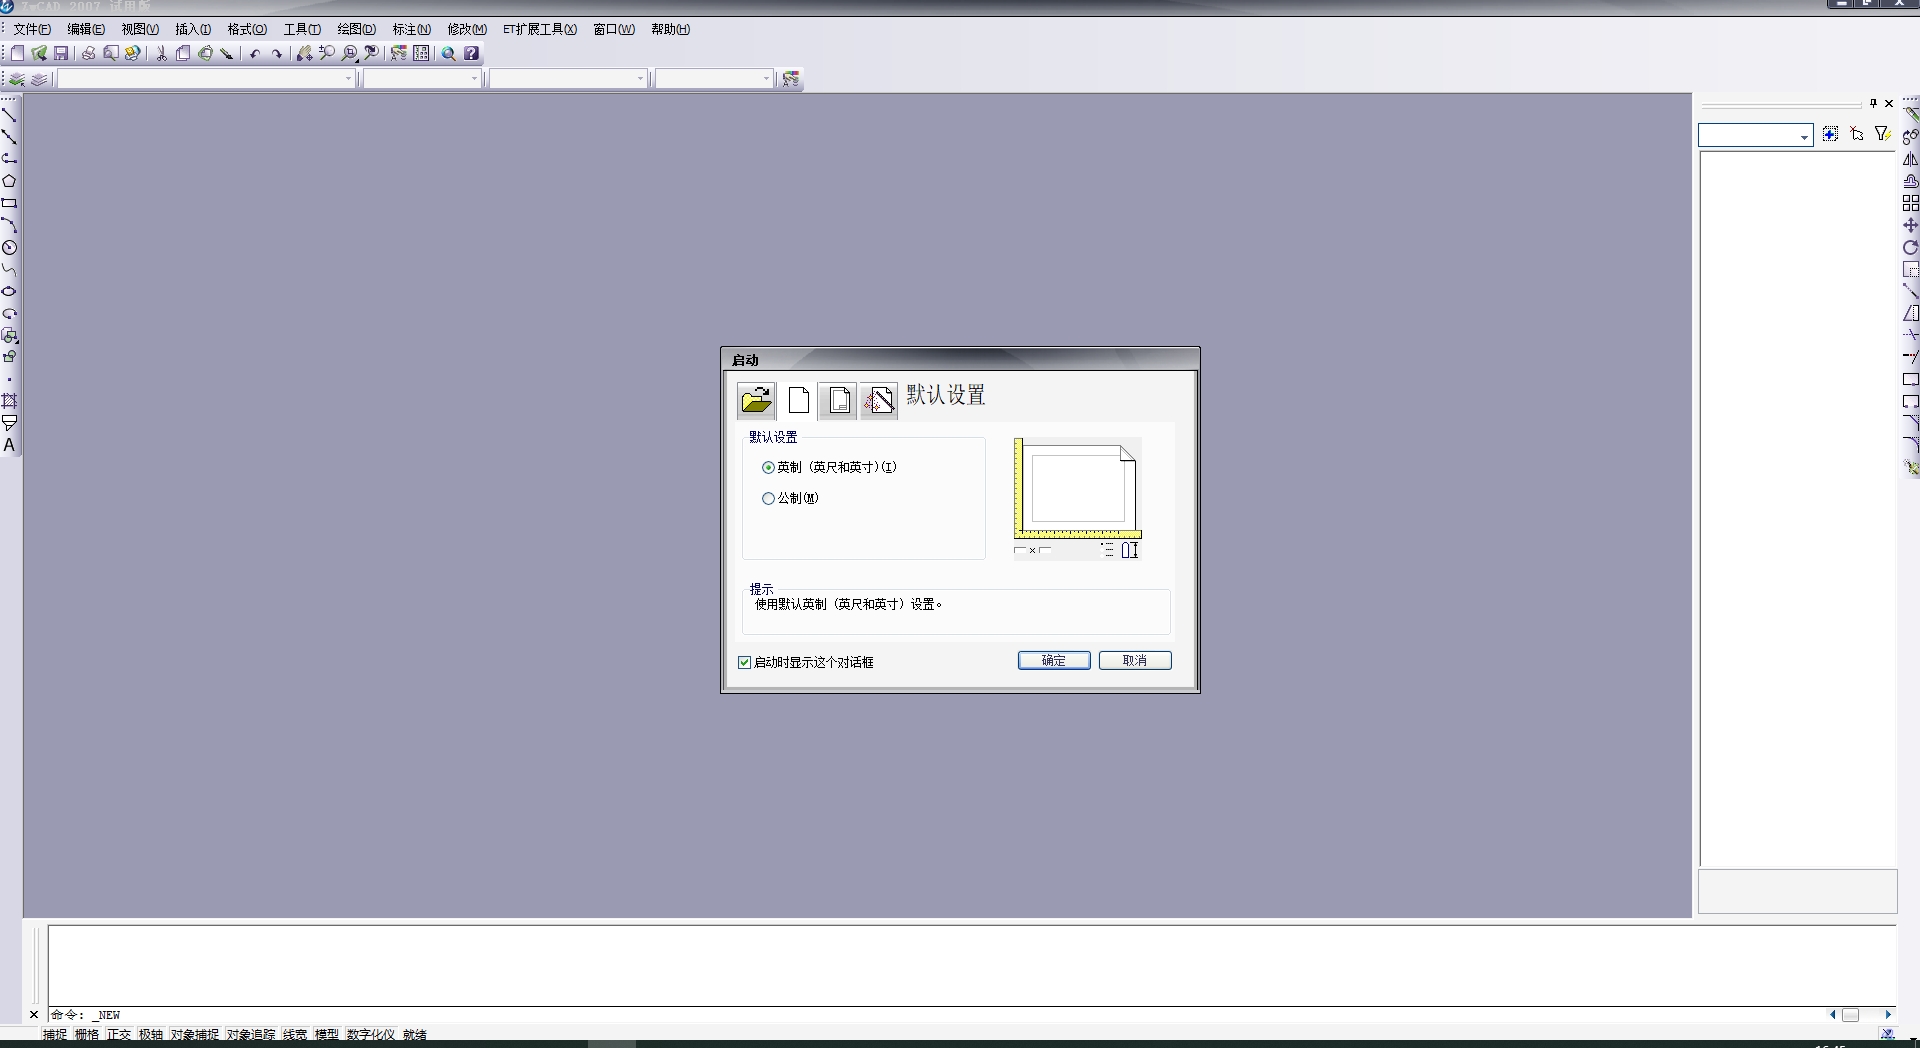Click the open drawing folder icon in dialog
Screen dimensions: 1920x1048
(x=756, y=401)
